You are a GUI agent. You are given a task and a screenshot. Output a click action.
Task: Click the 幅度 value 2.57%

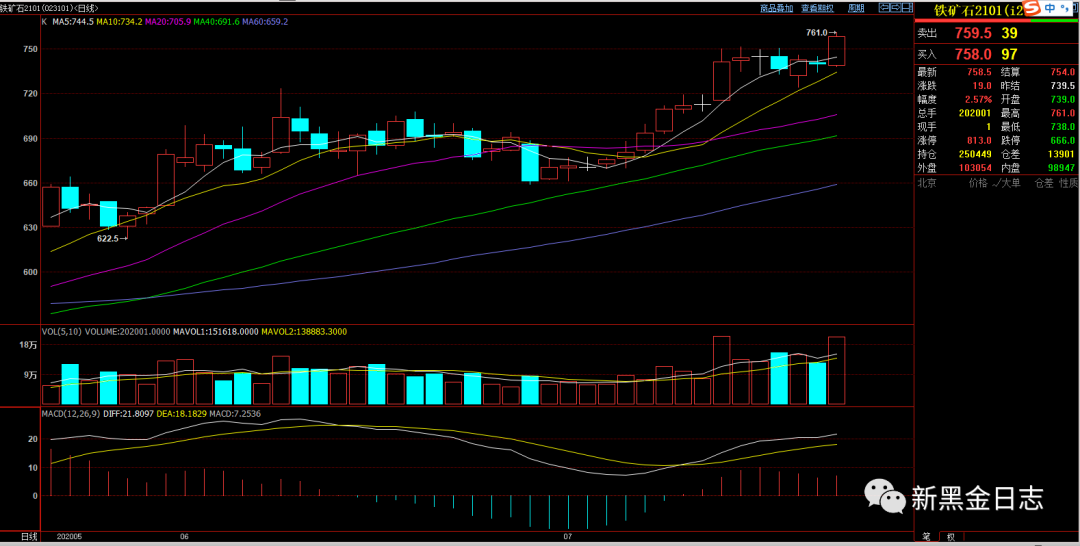pyautogui.click(x=977, y=100)
